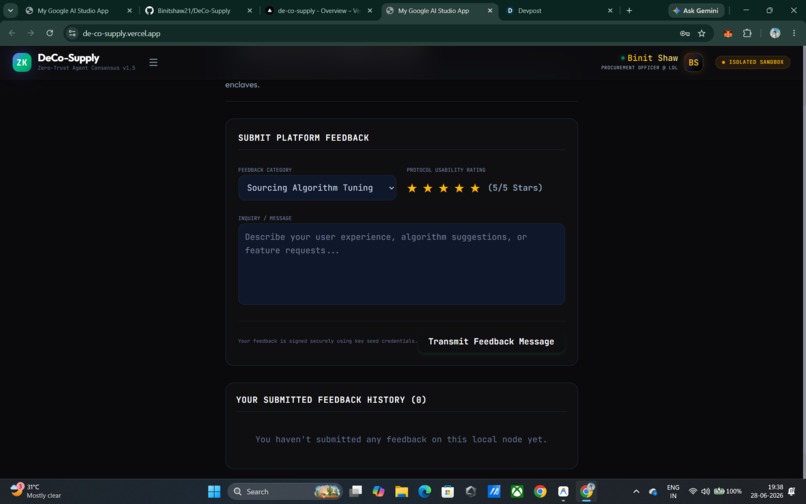Viewport: 806px width, 504px height.
Task: Show hidden system tray icons
Action: click(x=636, y=492)
